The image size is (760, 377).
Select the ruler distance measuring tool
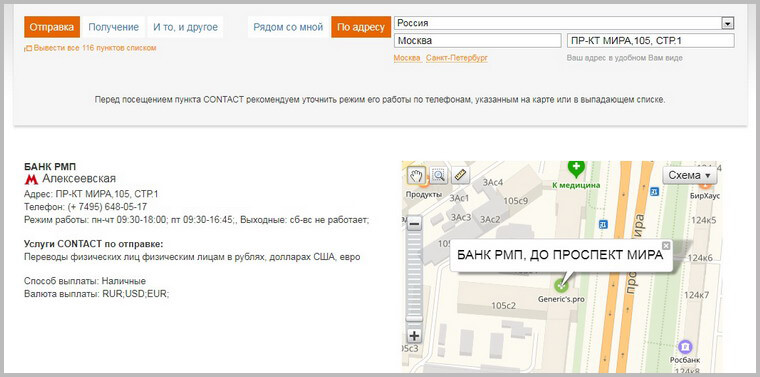(x=460, y=175)
